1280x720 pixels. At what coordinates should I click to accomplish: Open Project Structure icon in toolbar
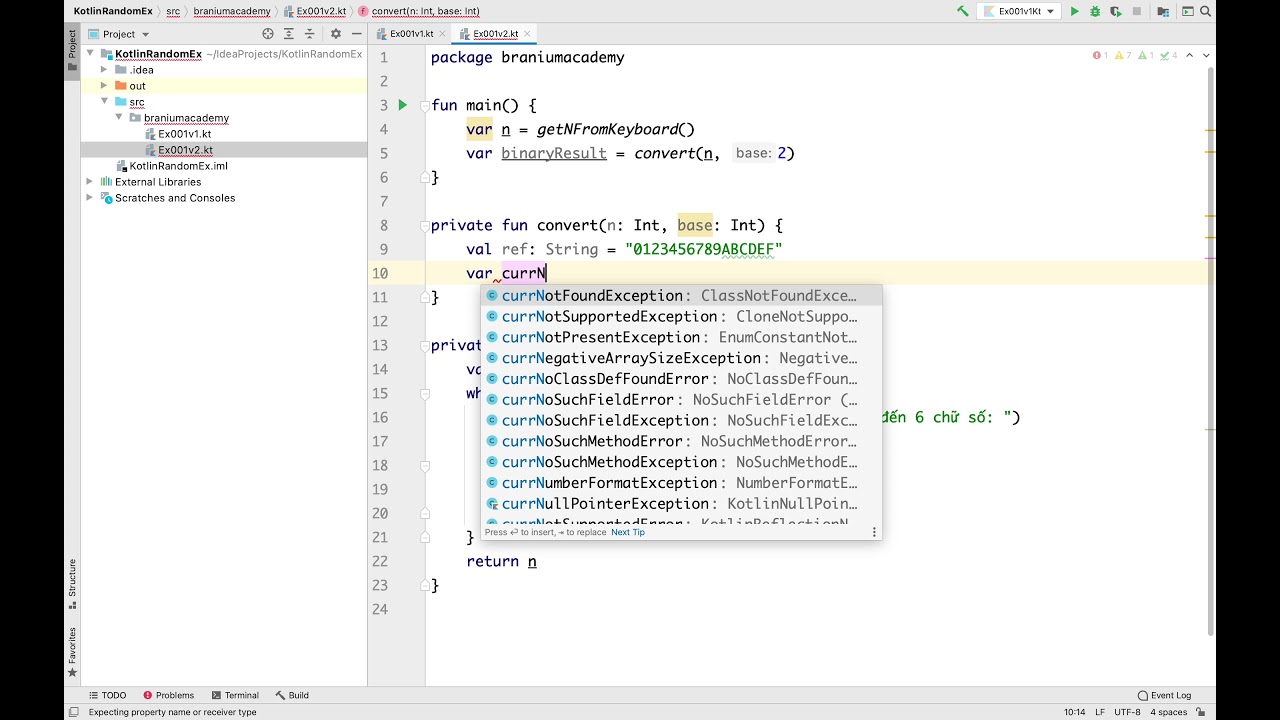[1163, 11]
